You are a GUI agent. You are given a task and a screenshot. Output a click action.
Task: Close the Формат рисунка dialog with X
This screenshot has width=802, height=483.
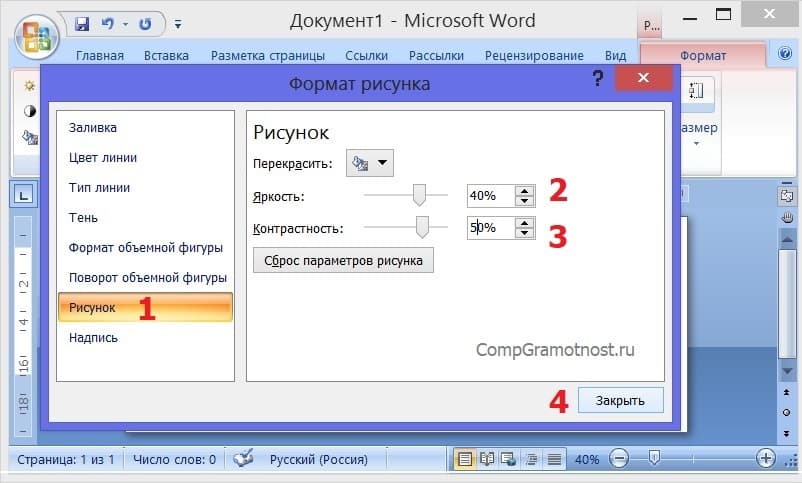[x=643, y=78]
